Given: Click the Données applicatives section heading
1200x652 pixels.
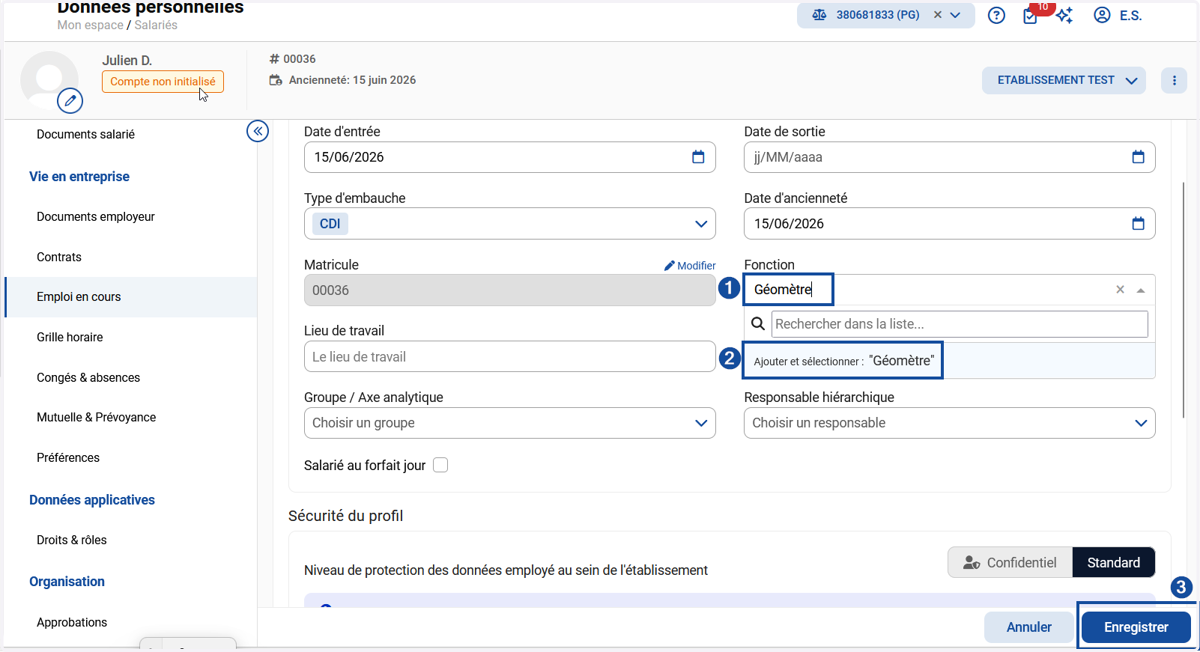Looking at the screenshot, I should point(92,500).
